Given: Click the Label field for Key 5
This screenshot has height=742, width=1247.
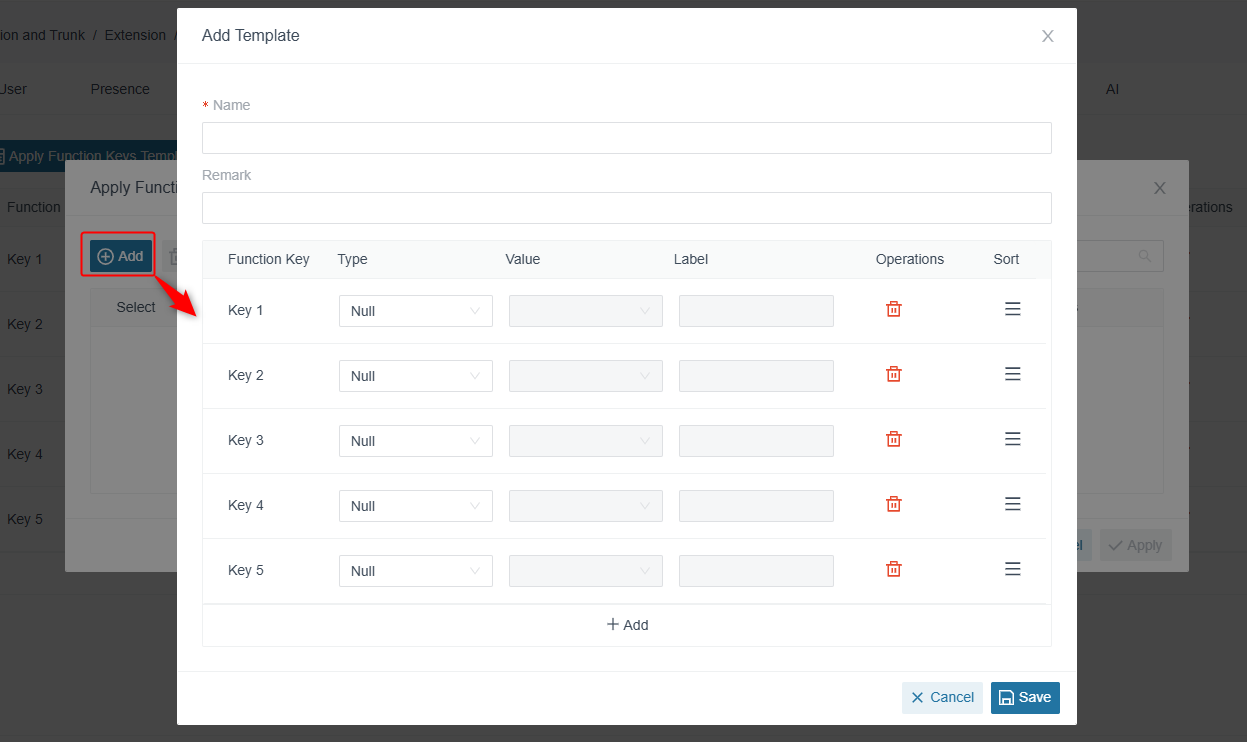Looking at the screenshot, I should [x=756, y=571].
